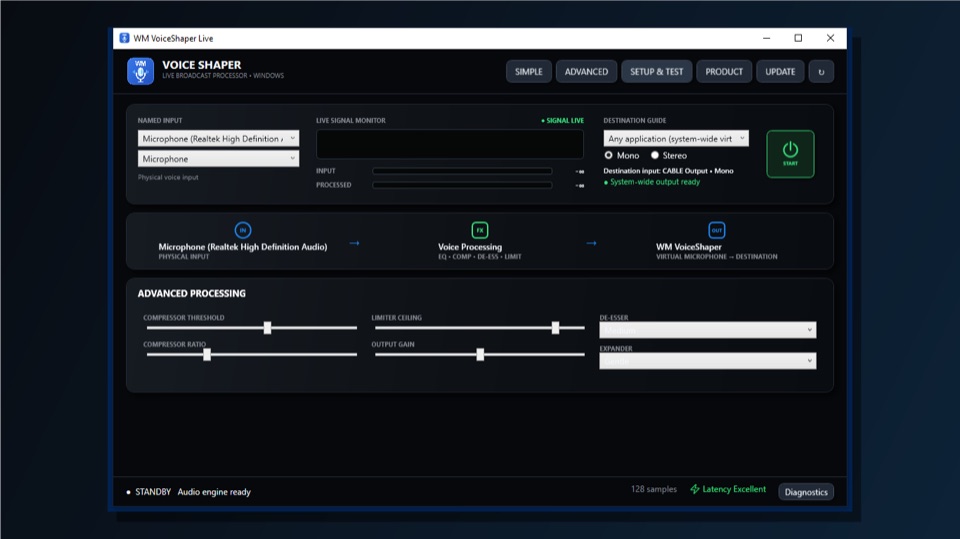Open the Update tab

(780, 72)
